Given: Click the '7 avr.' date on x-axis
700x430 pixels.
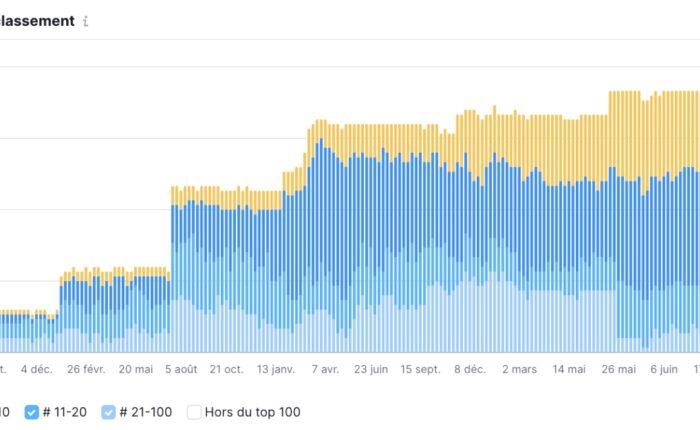Looking at the screenshot, I should [323, 369].
